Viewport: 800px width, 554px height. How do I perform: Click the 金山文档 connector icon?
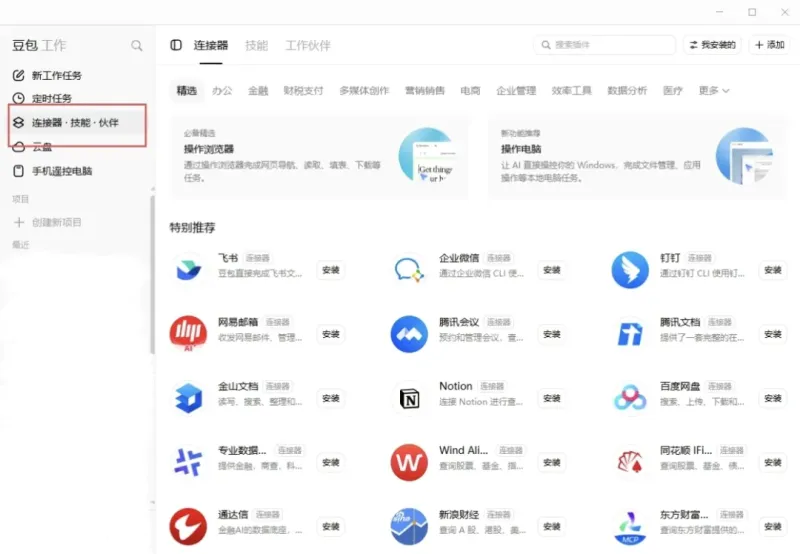tap(188, 398)
